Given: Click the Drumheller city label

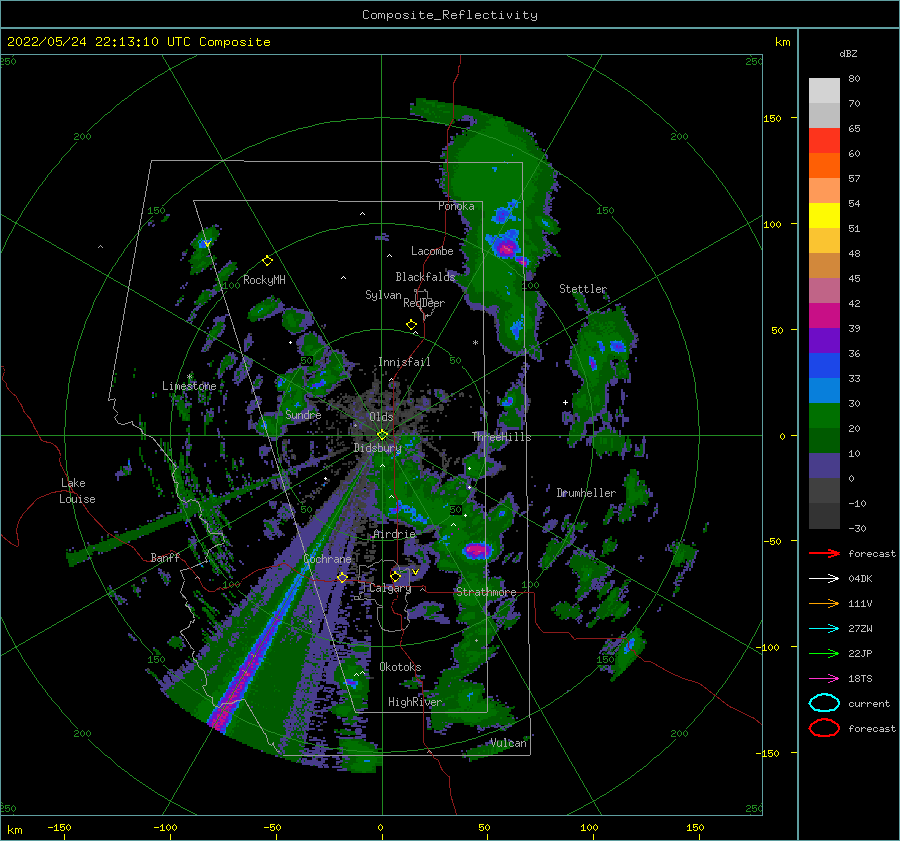Looking at the screenshot, I should coord(586,493).
